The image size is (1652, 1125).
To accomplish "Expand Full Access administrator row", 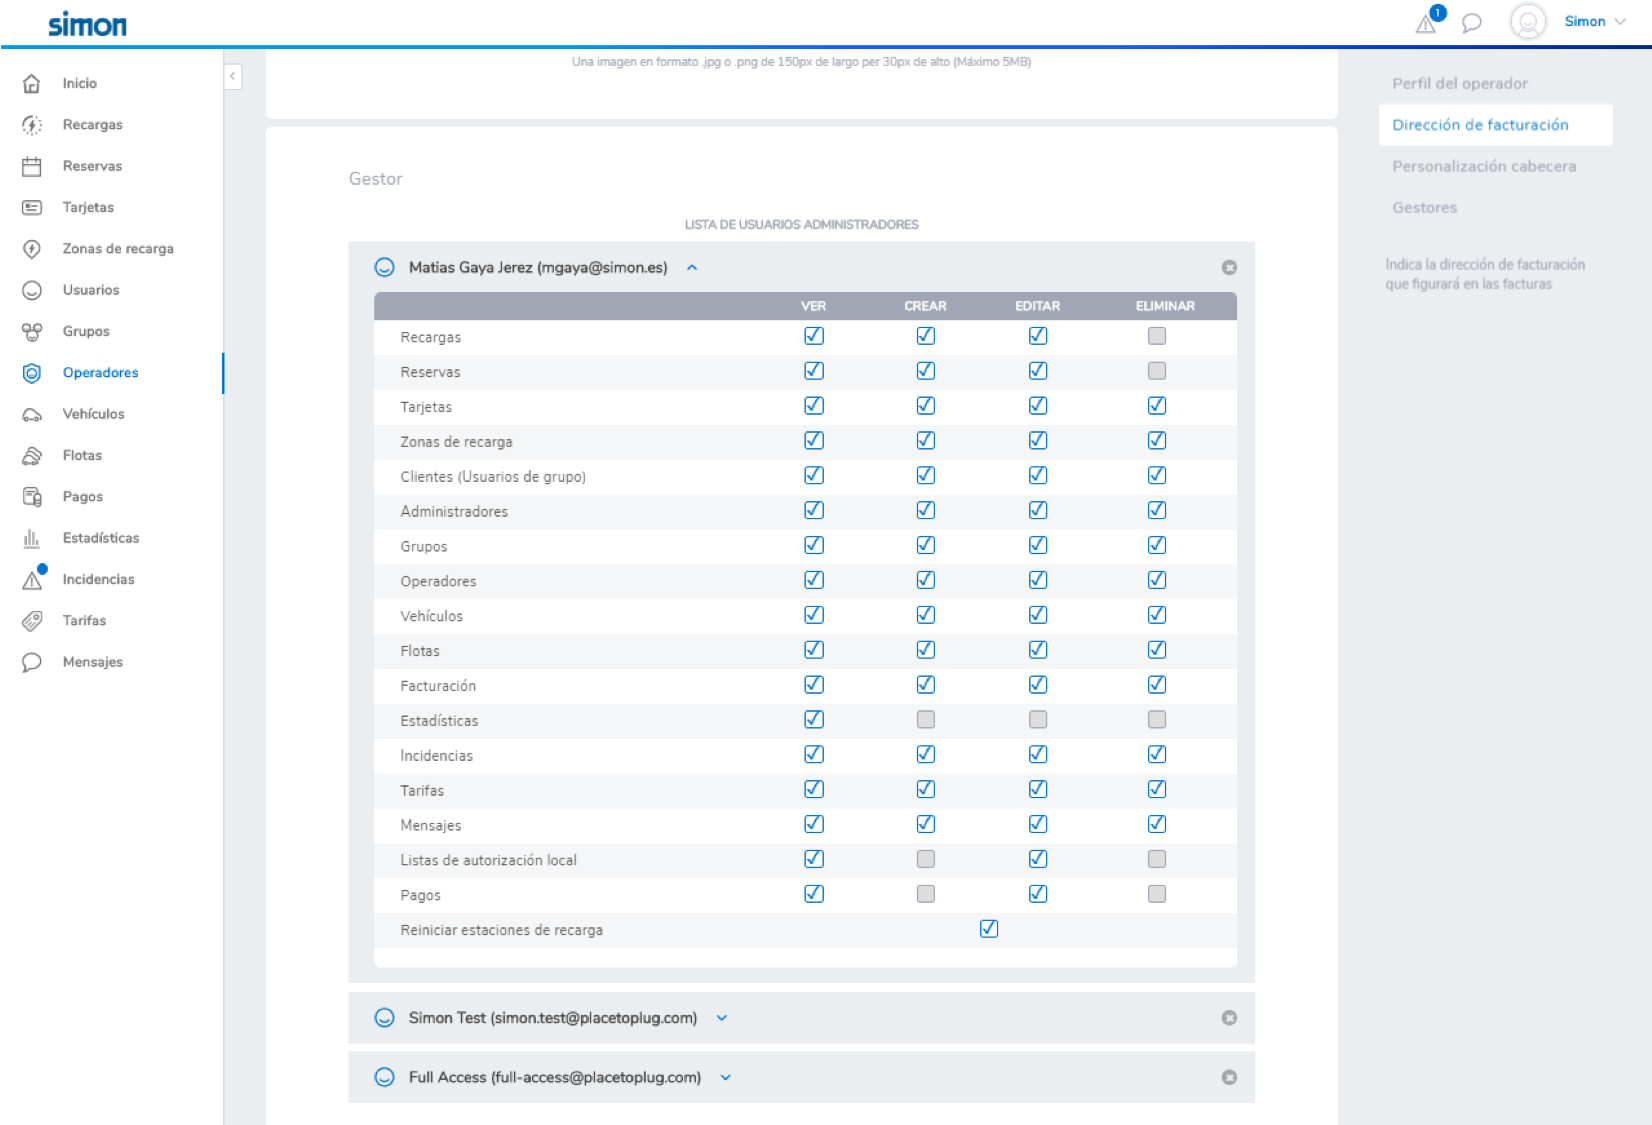I will pos(726,1078).
